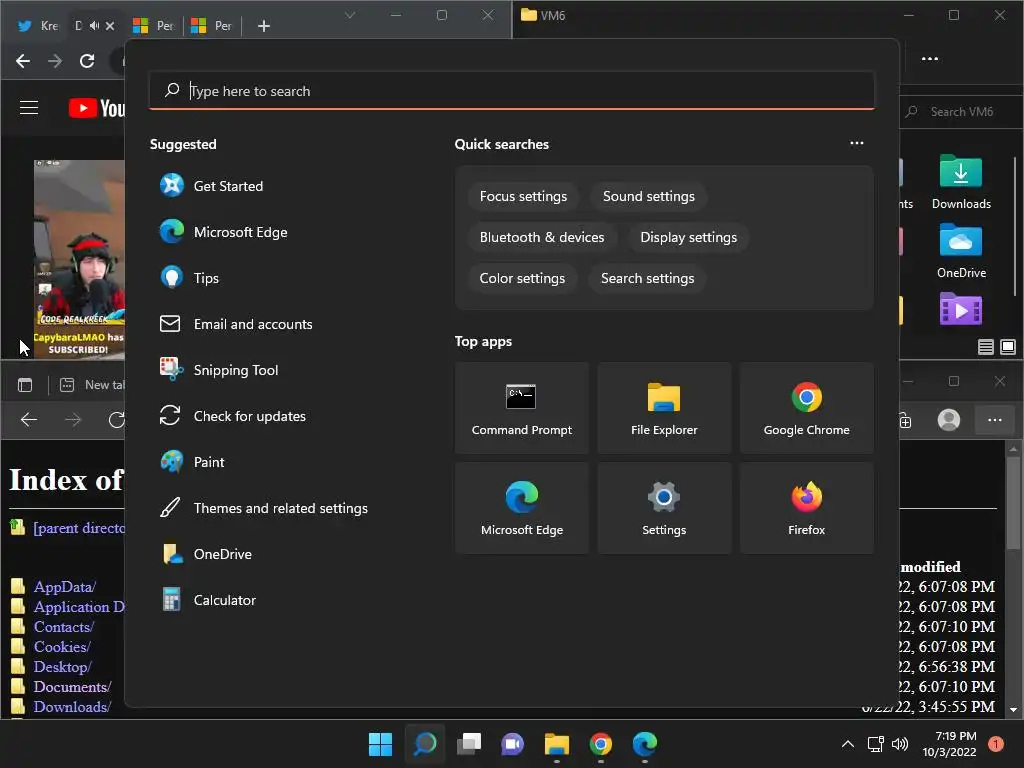The image size is (1024, 768).
Task: Open See more menu in VM6 window
Action: 929,59
